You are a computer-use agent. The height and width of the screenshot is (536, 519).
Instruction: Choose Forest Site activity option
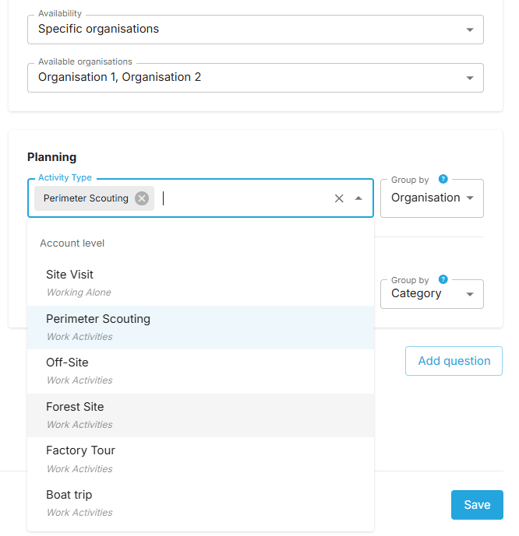[x=201, y=415]
